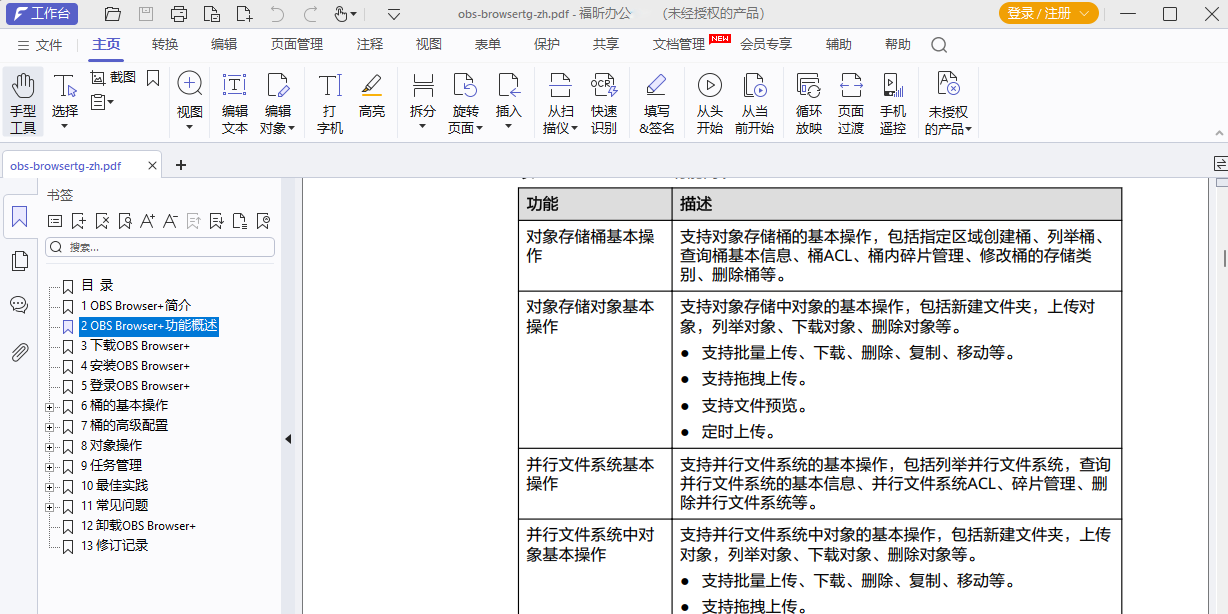This screenshot has width=1228, height=614.
Task: Click 从当前开始 play from current
Action: tap(755, 103)
